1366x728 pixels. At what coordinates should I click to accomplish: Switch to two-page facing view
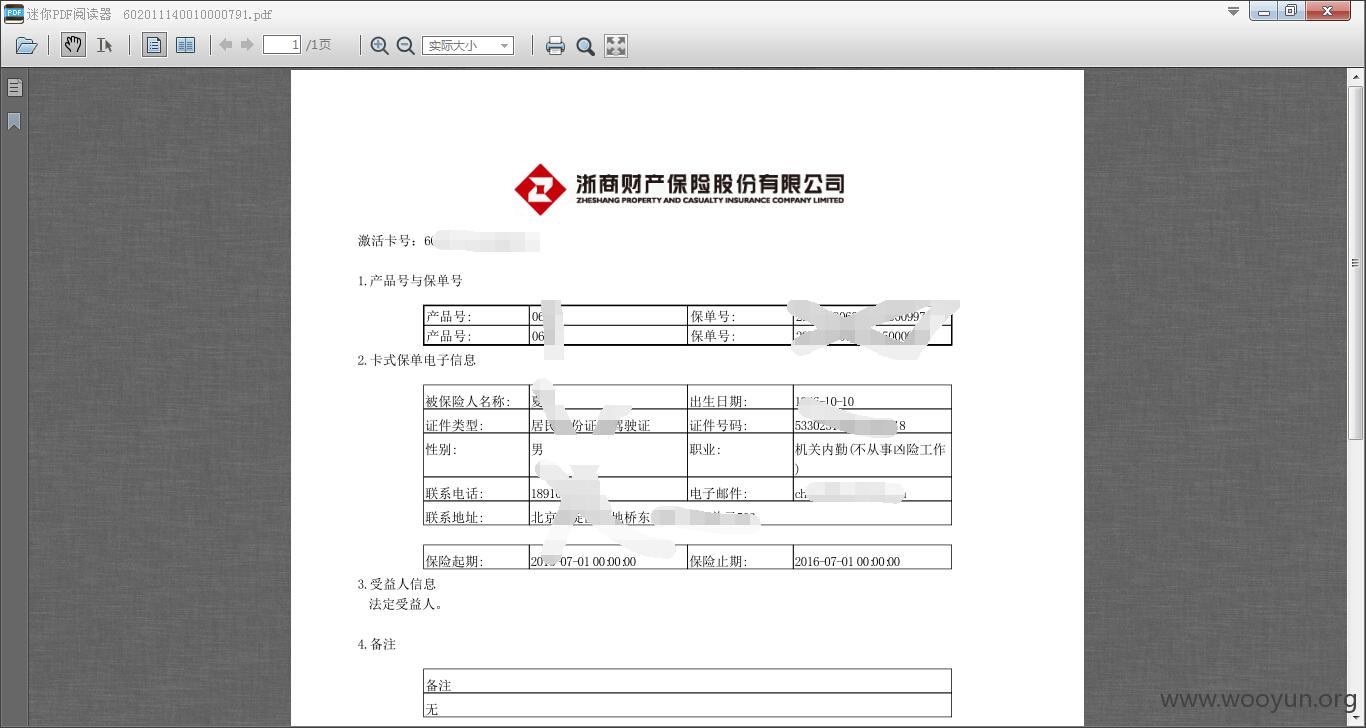click(185, 45)
